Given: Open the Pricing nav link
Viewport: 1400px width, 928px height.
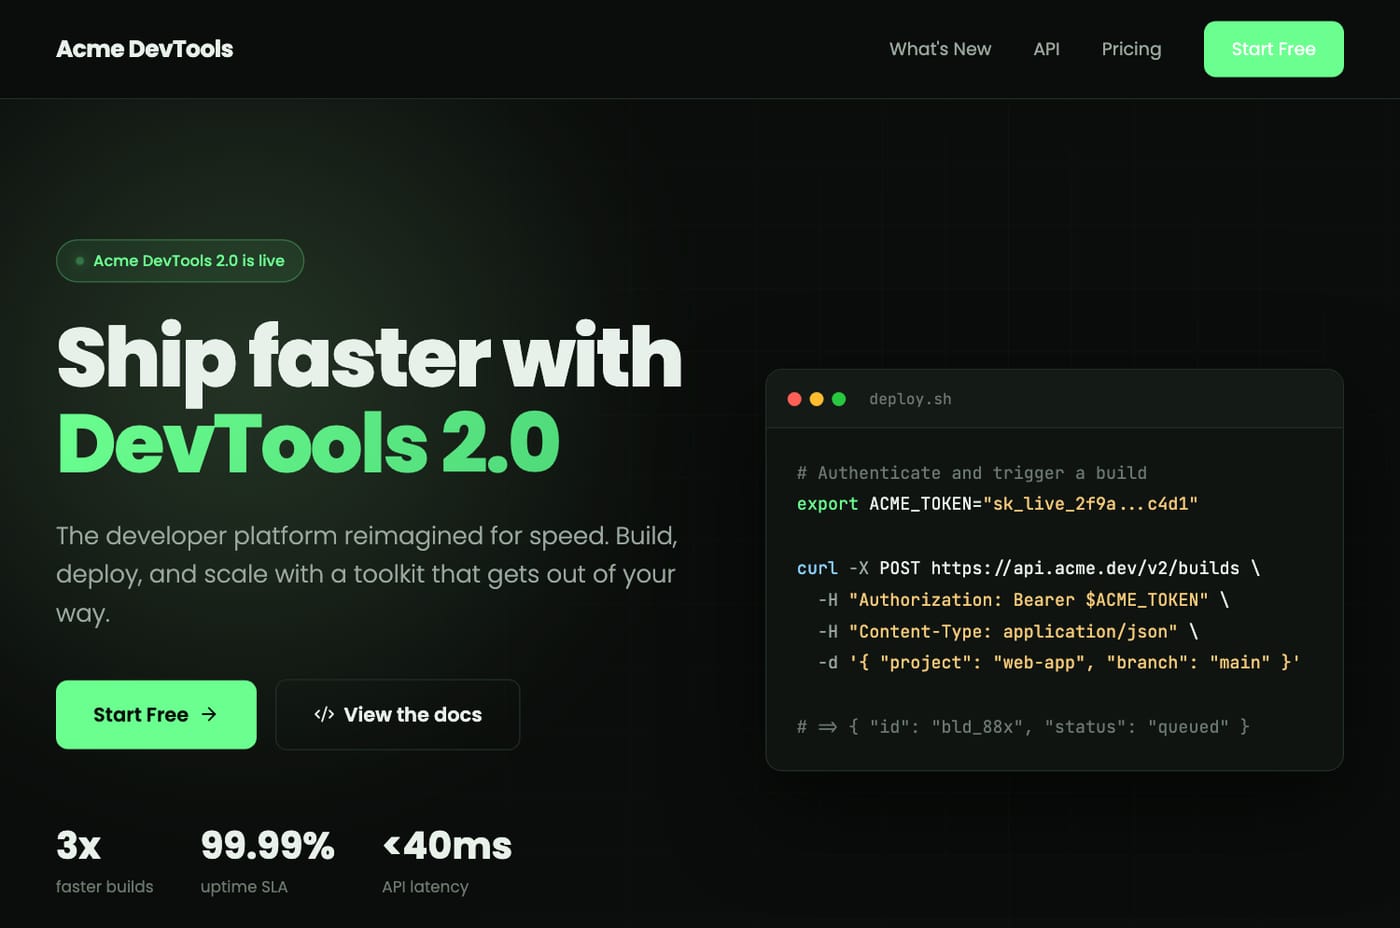Looking at the screenshot, I should tap(1131, 49).
